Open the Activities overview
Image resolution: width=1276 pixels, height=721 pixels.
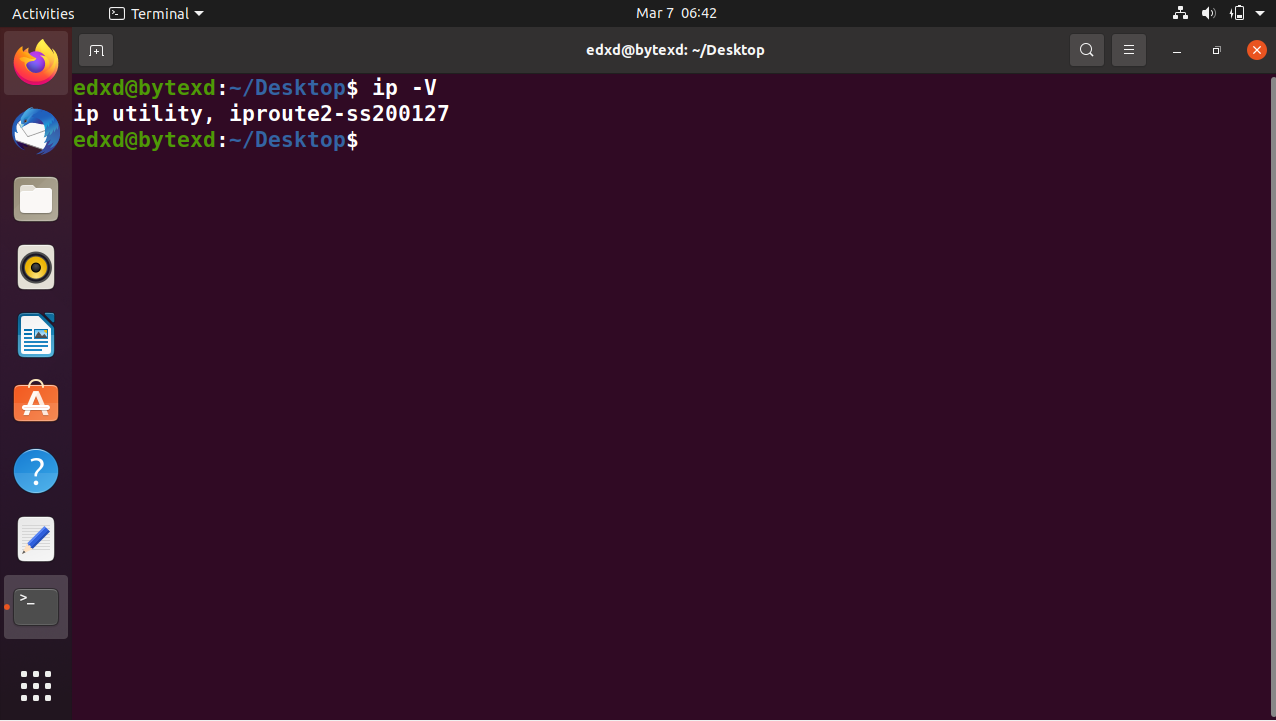43,13
